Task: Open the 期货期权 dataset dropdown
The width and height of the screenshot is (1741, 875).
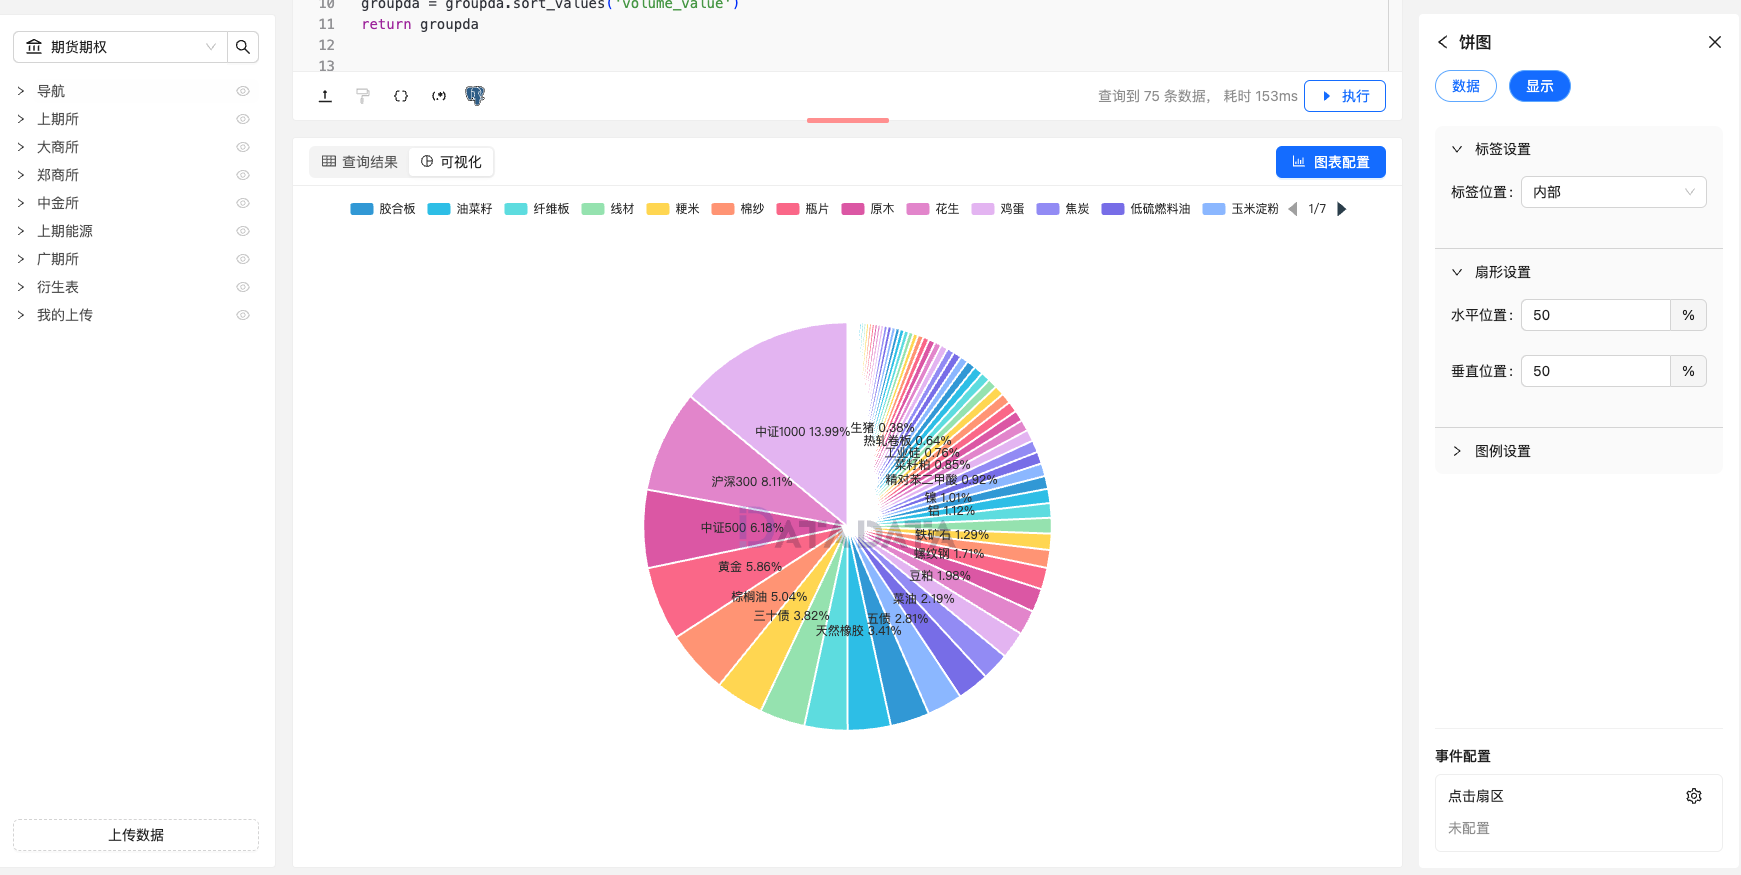Action: tap(121, 47)
